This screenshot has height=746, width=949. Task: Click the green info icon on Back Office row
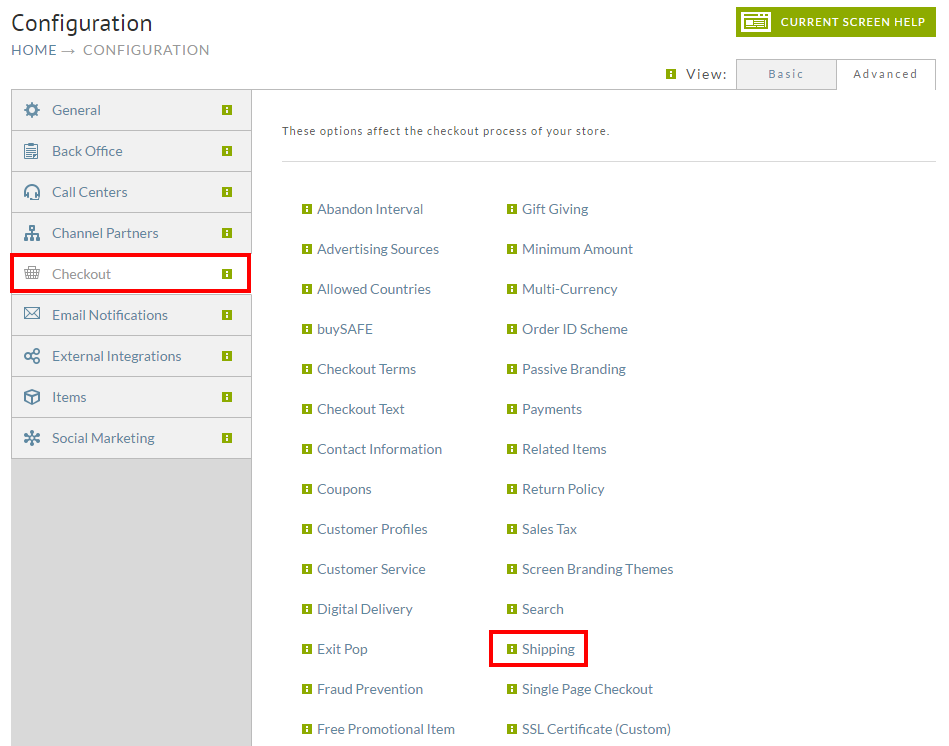(227, 151)
